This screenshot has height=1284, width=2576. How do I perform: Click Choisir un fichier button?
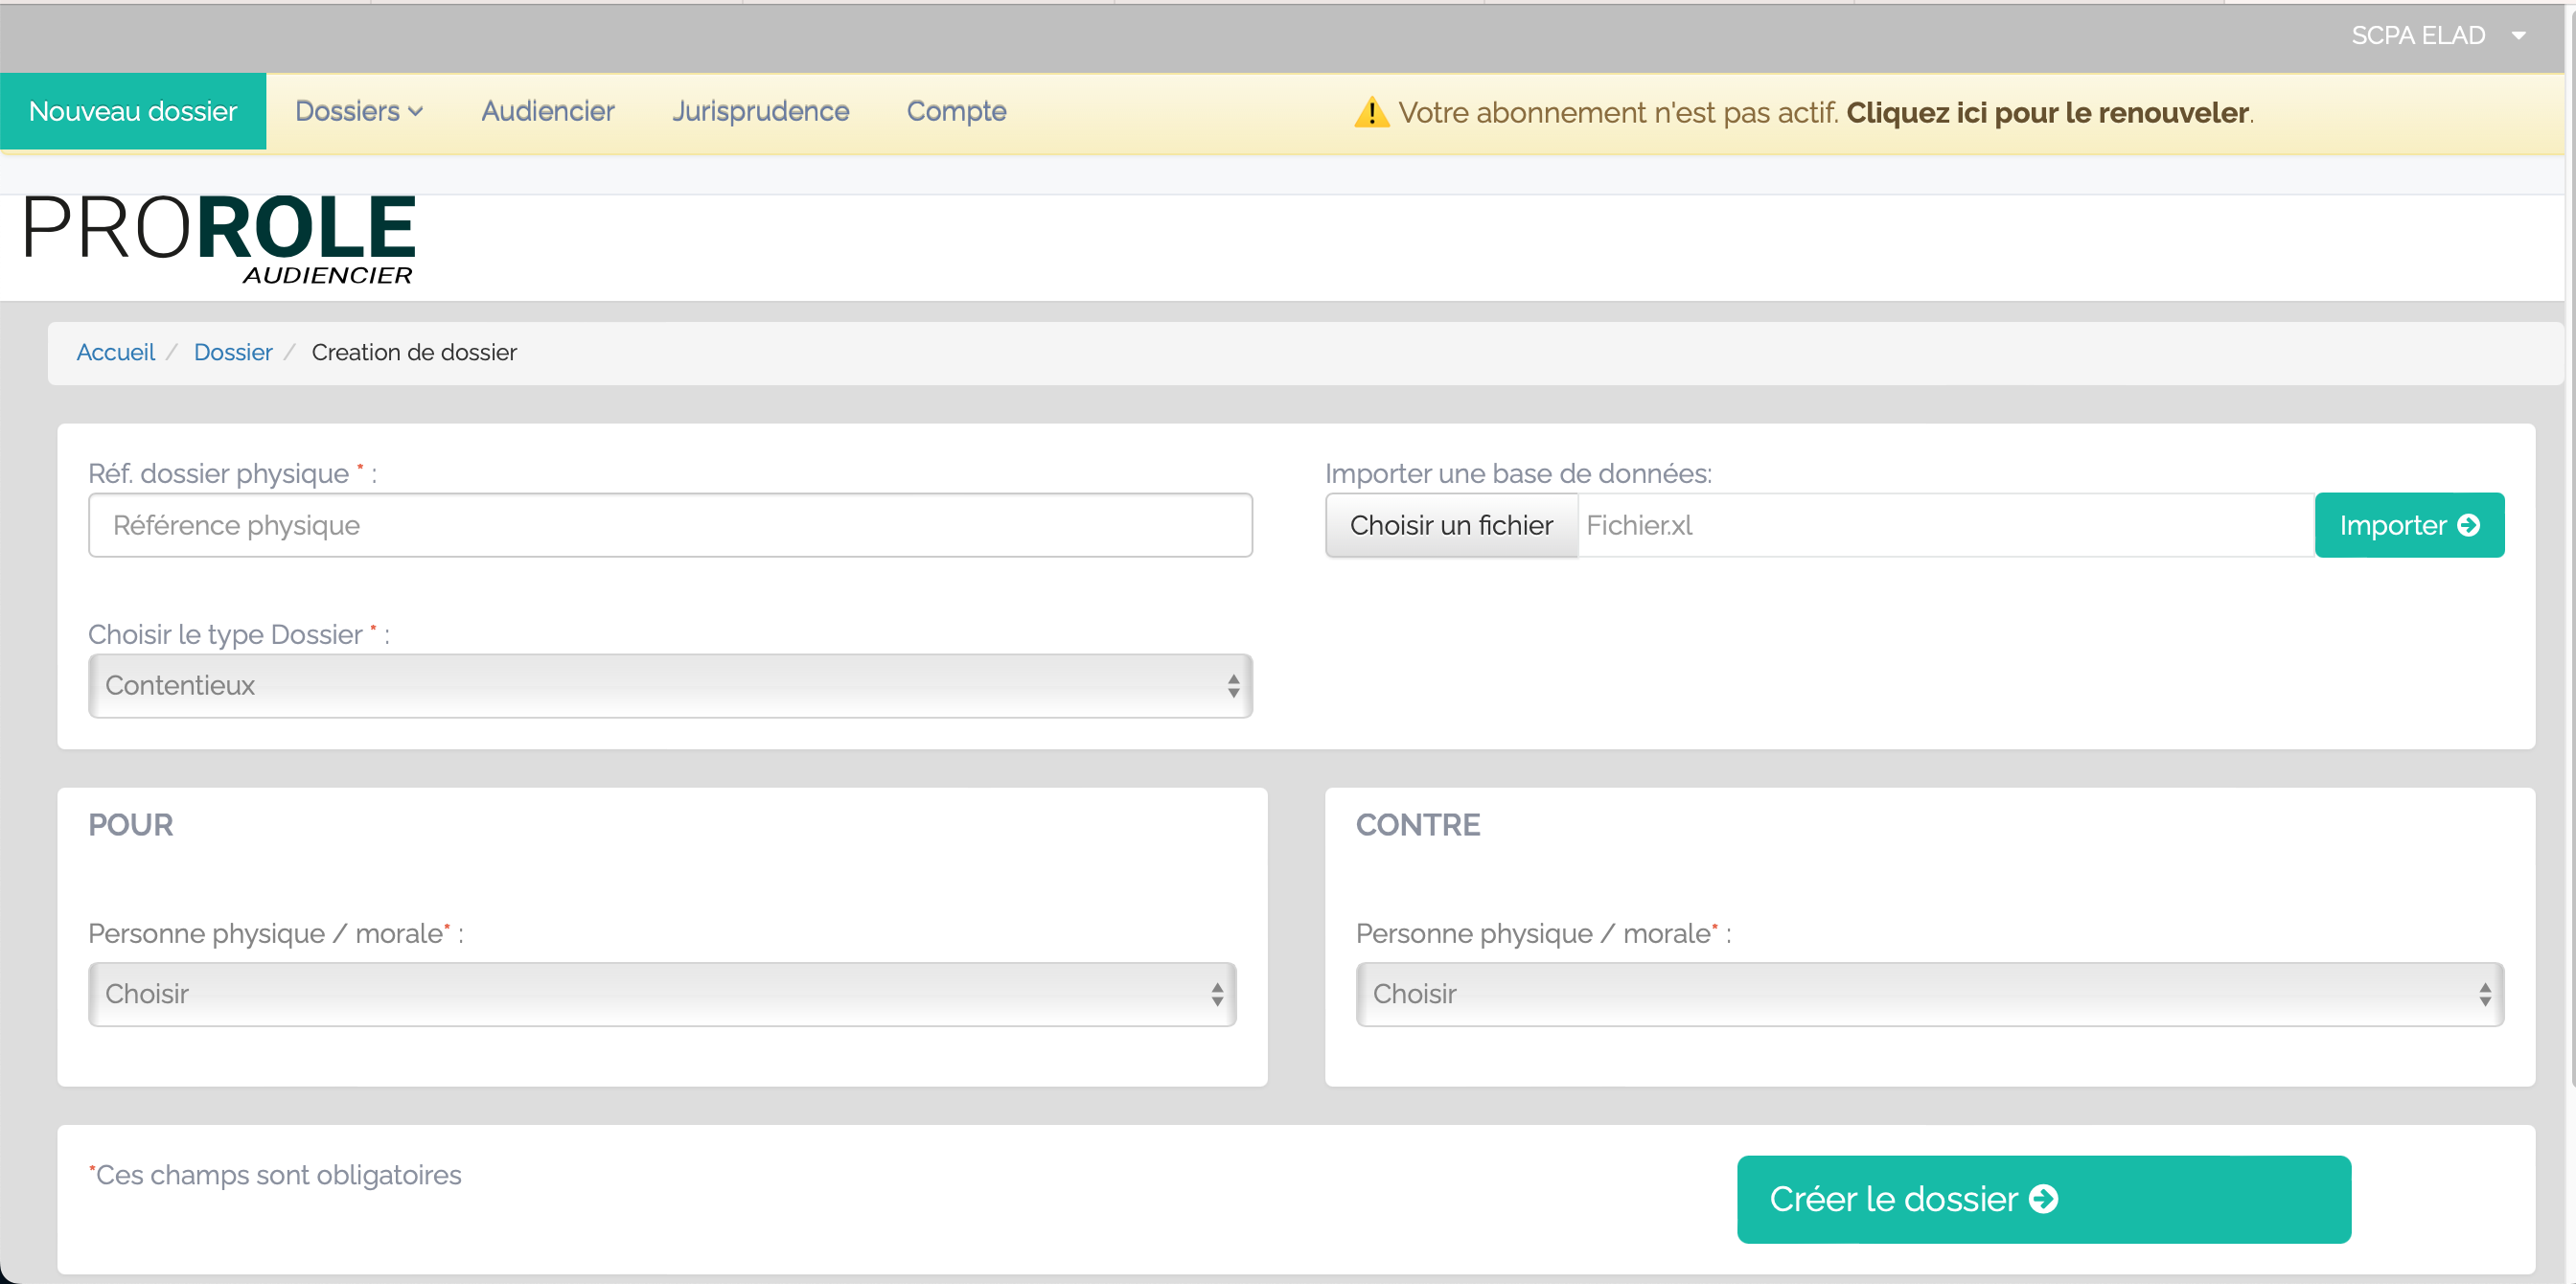(x=1451, y=525)
